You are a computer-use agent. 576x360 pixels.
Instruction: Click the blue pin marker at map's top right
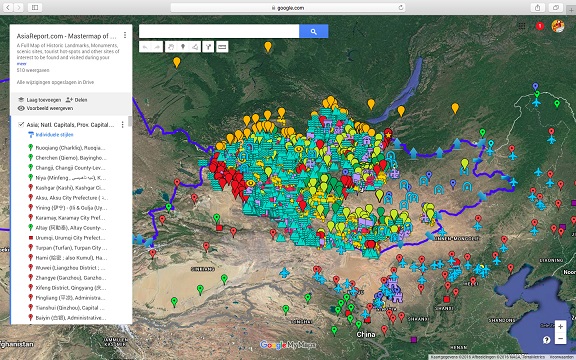(536, 87)
